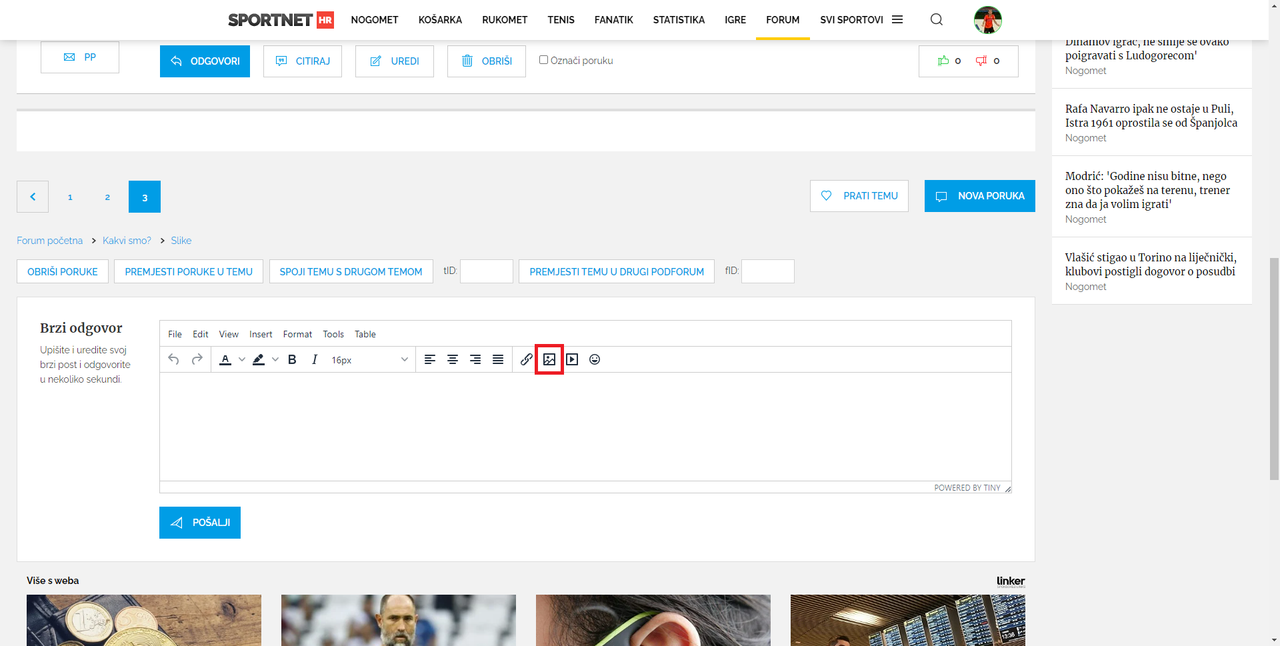This screenshot has height=646, width=1280.
Task: Click inside the quick reply text area
Action: point(585,427)
